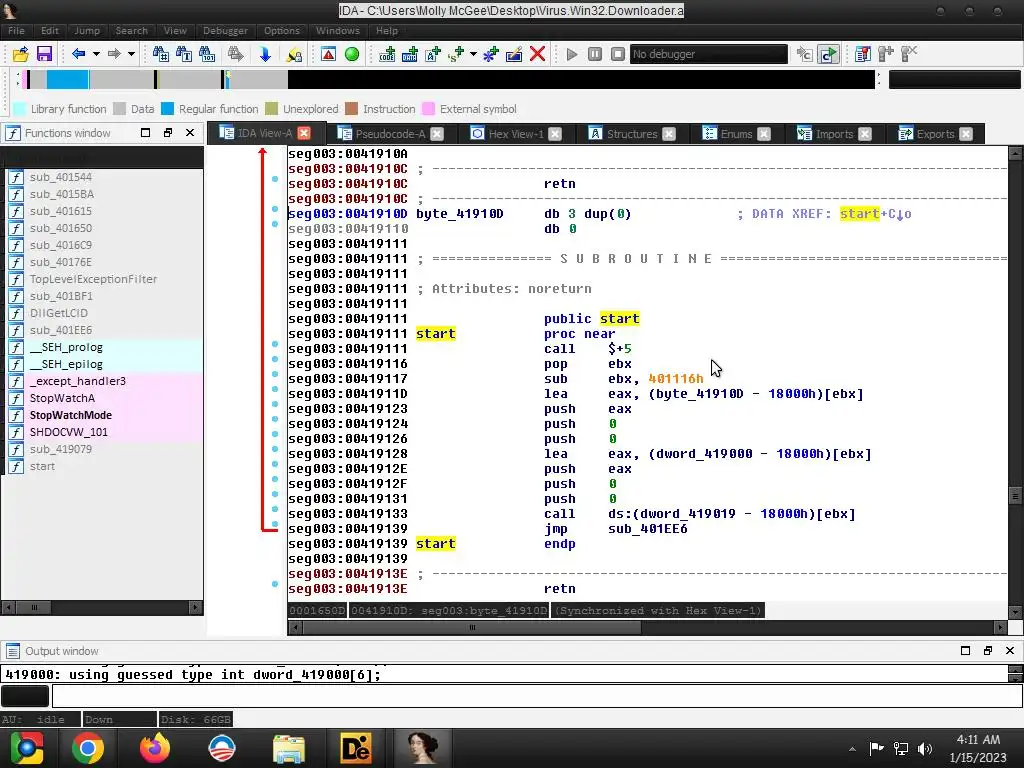Click the External symbol pink legend swatch

pos(428,109)
